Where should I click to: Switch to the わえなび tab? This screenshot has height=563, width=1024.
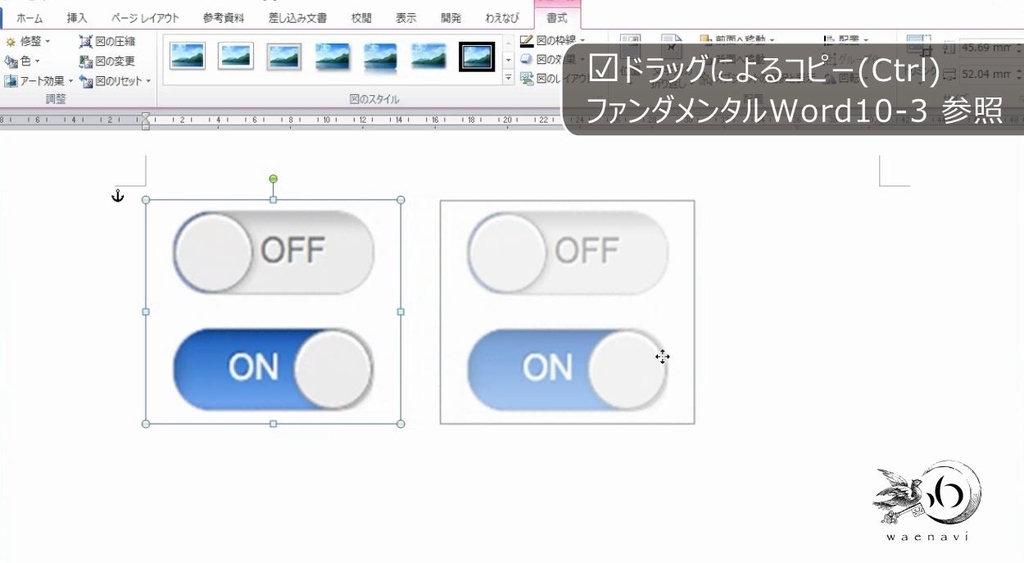(502, 18)
